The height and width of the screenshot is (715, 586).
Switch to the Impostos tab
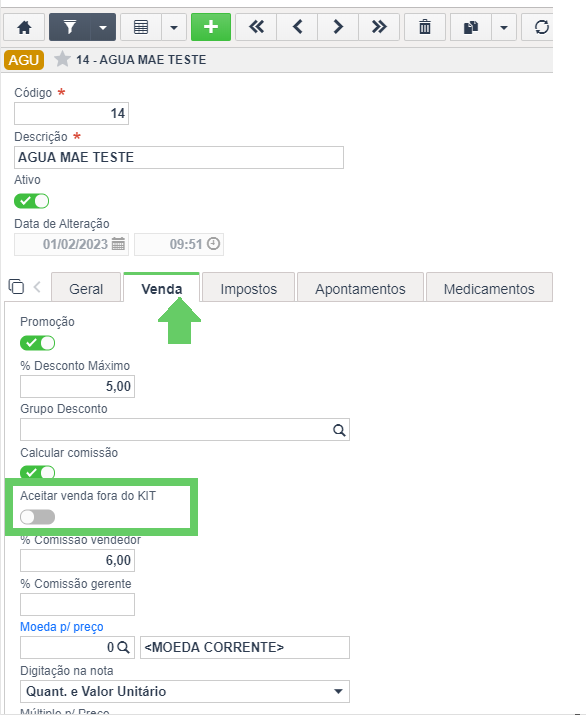(x=249, y=289)
